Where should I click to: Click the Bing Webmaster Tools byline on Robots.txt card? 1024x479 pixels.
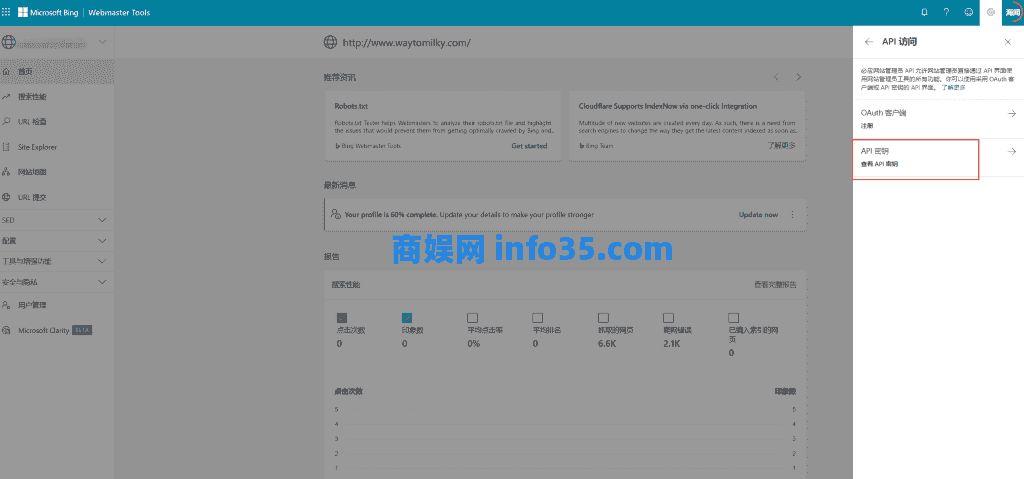[368, 146]
